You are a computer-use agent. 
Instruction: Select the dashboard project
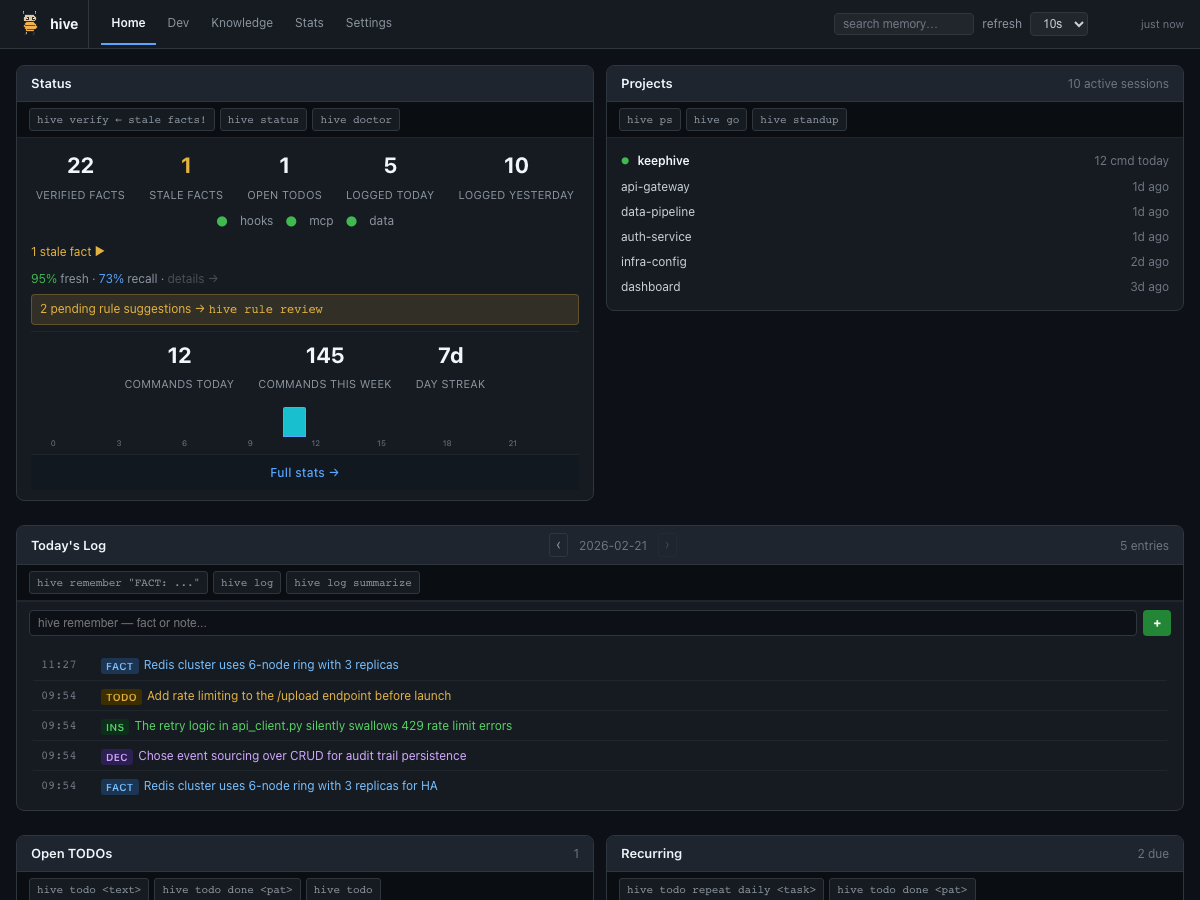pos(895,287)
